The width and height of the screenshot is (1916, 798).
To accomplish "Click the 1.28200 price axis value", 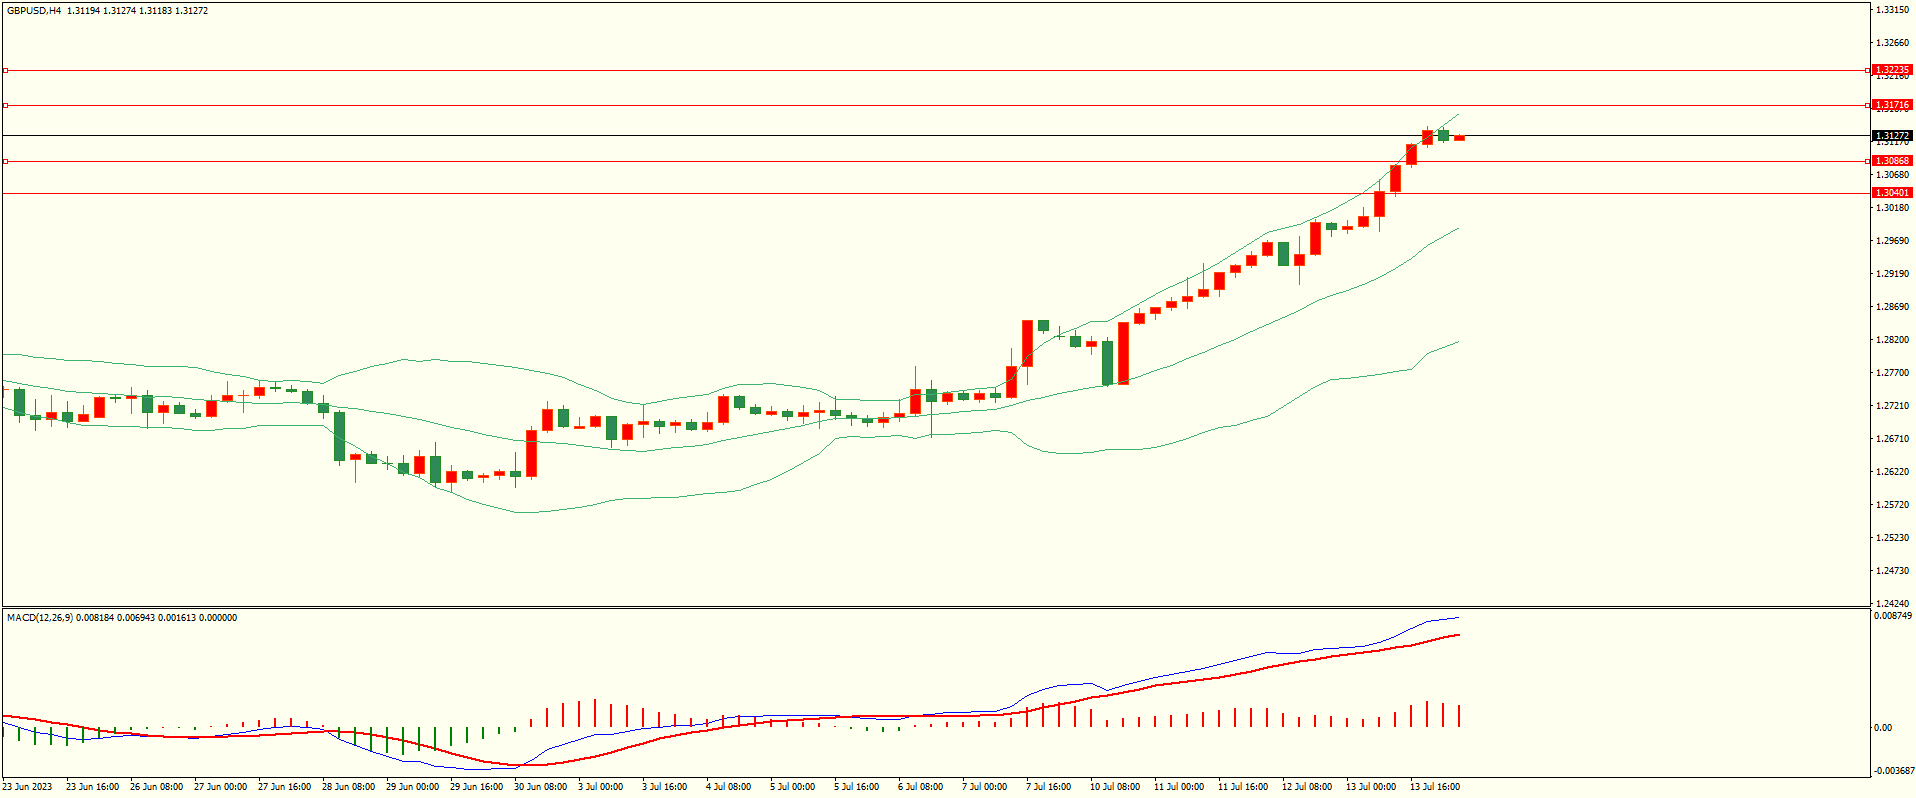I will tap(1893, 340).
